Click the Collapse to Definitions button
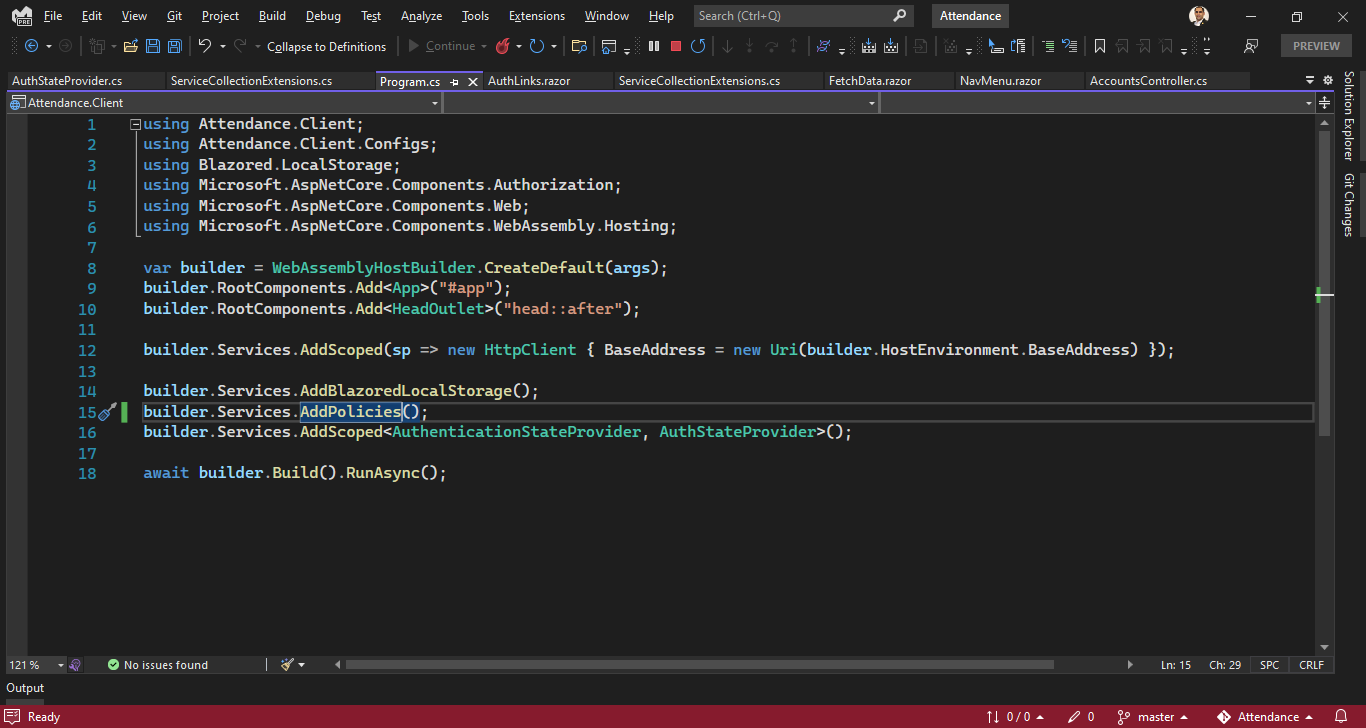 point(327,46)
